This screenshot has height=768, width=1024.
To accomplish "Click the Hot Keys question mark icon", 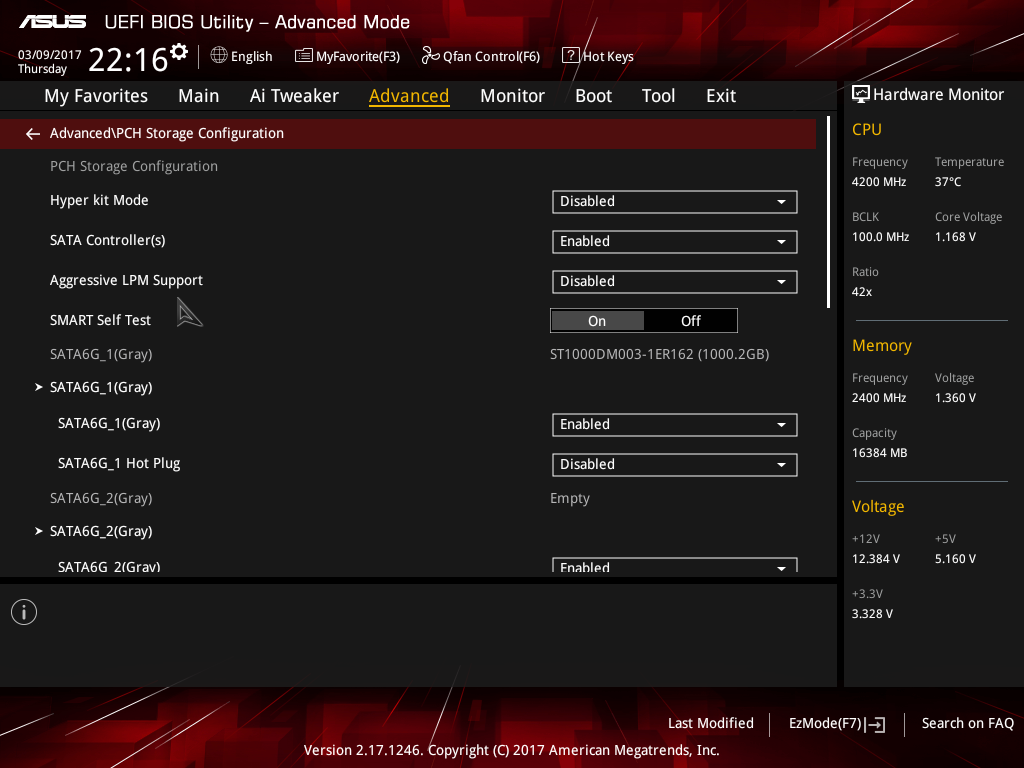I will coord(570,56).
